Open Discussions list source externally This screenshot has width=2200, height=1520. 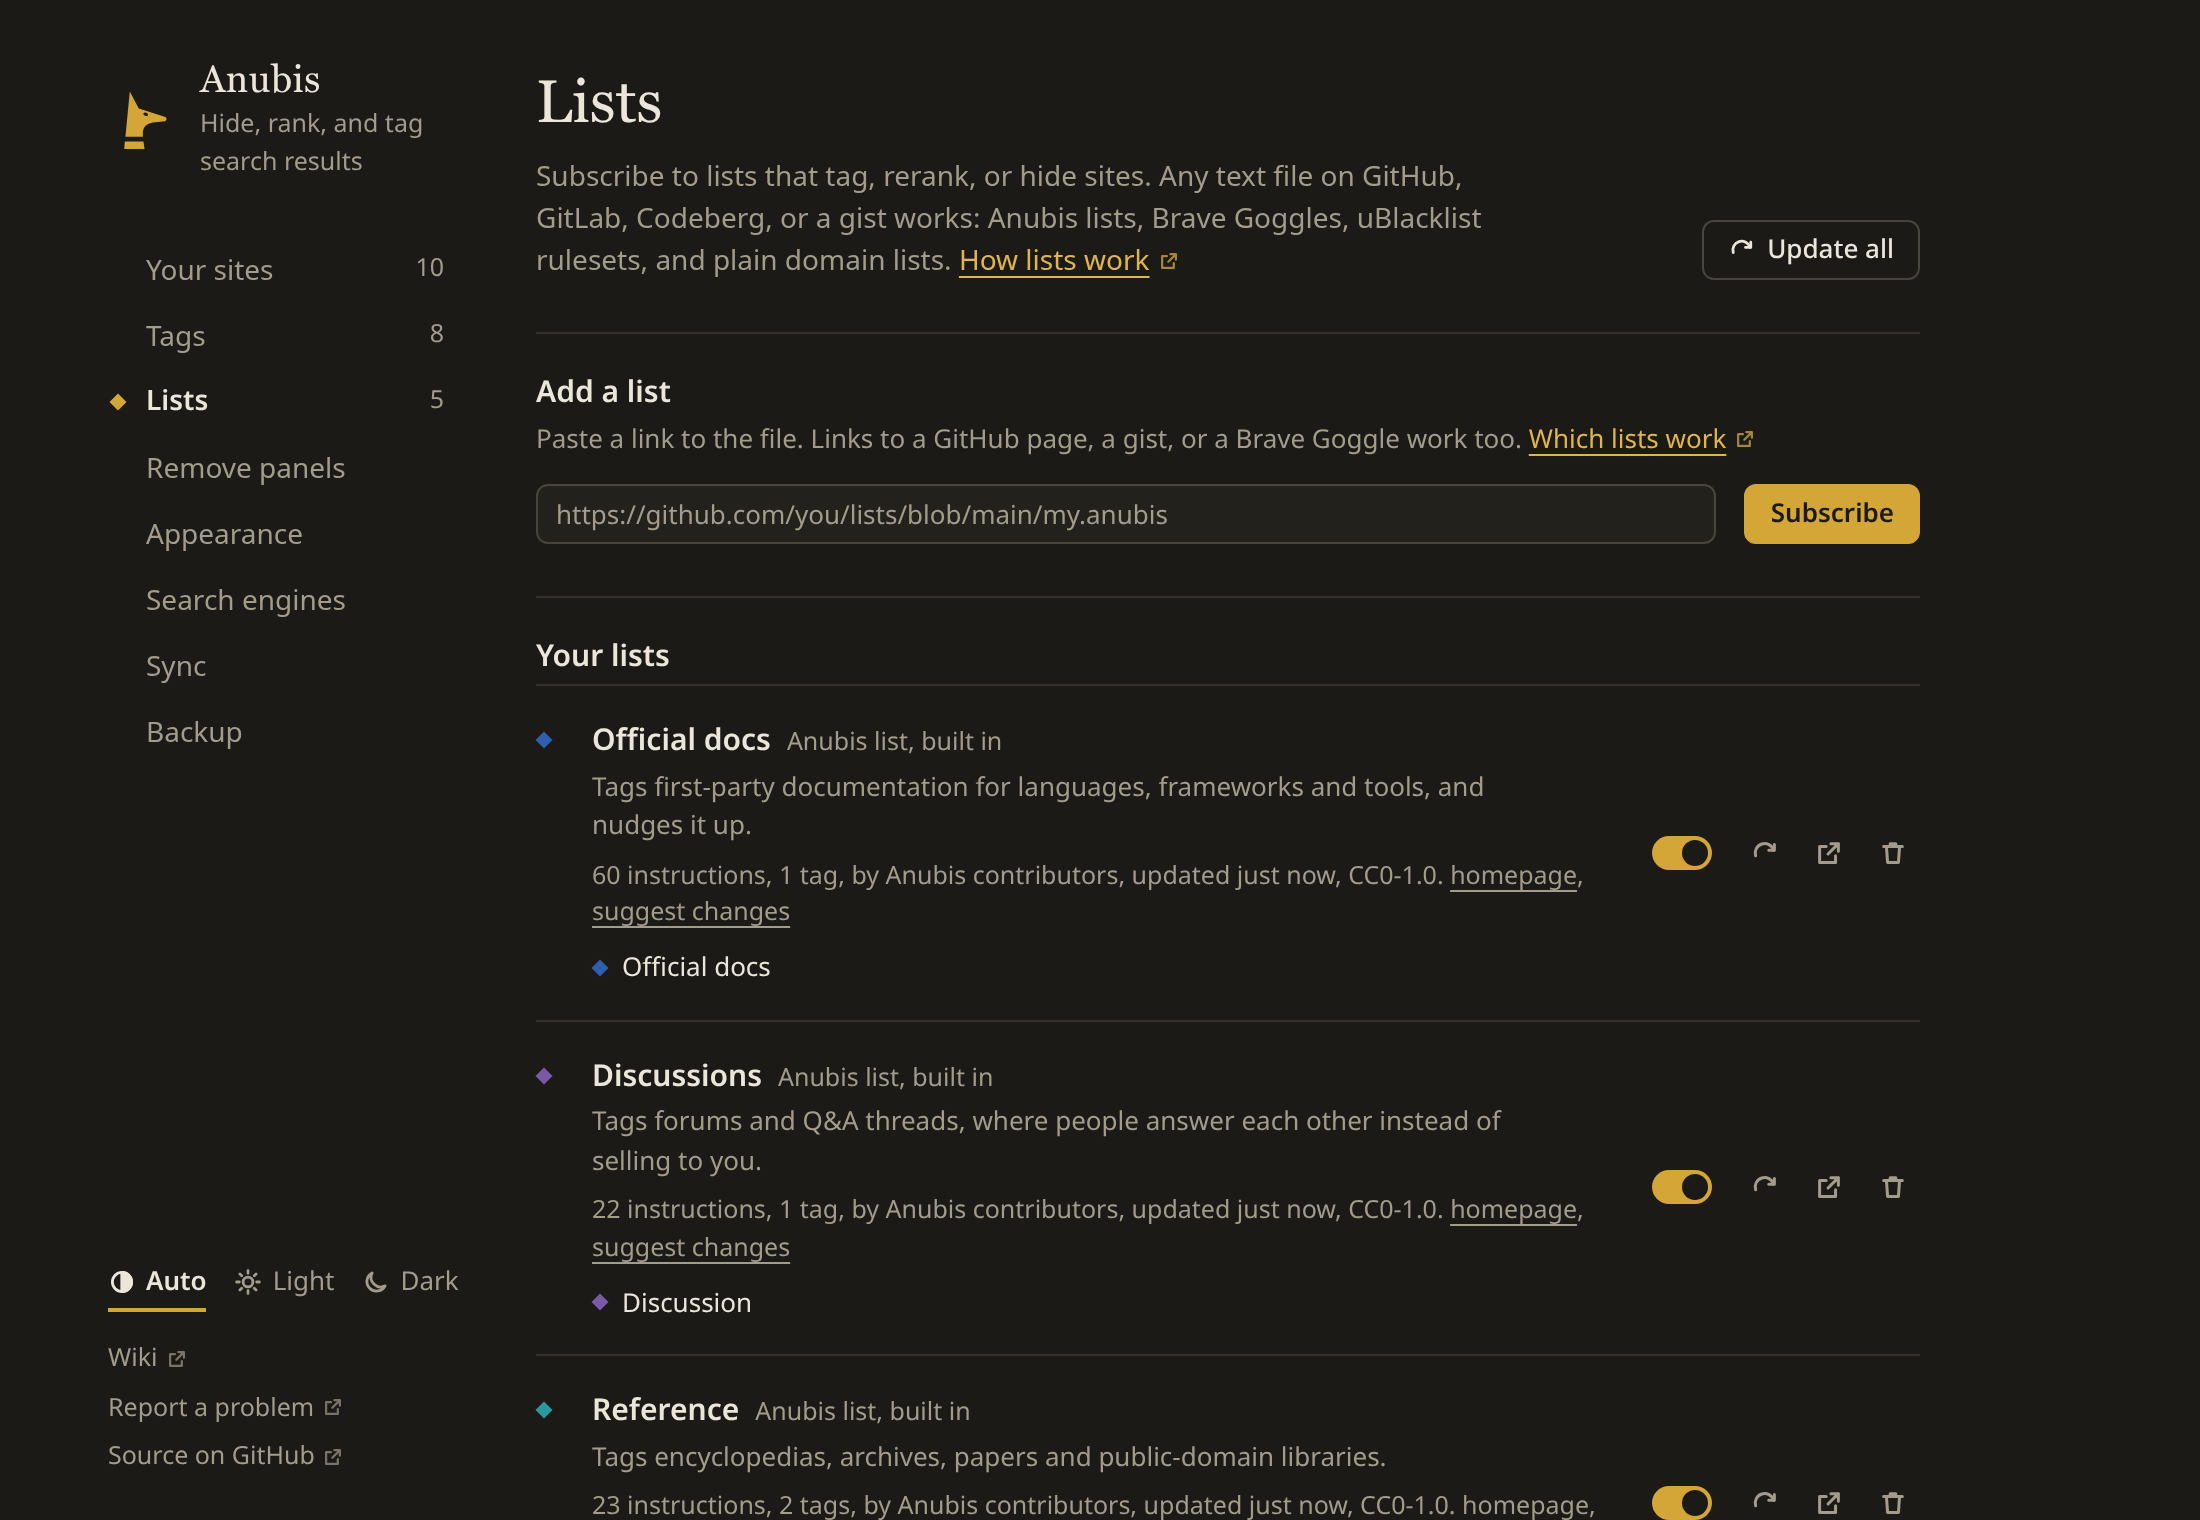1829,1187
